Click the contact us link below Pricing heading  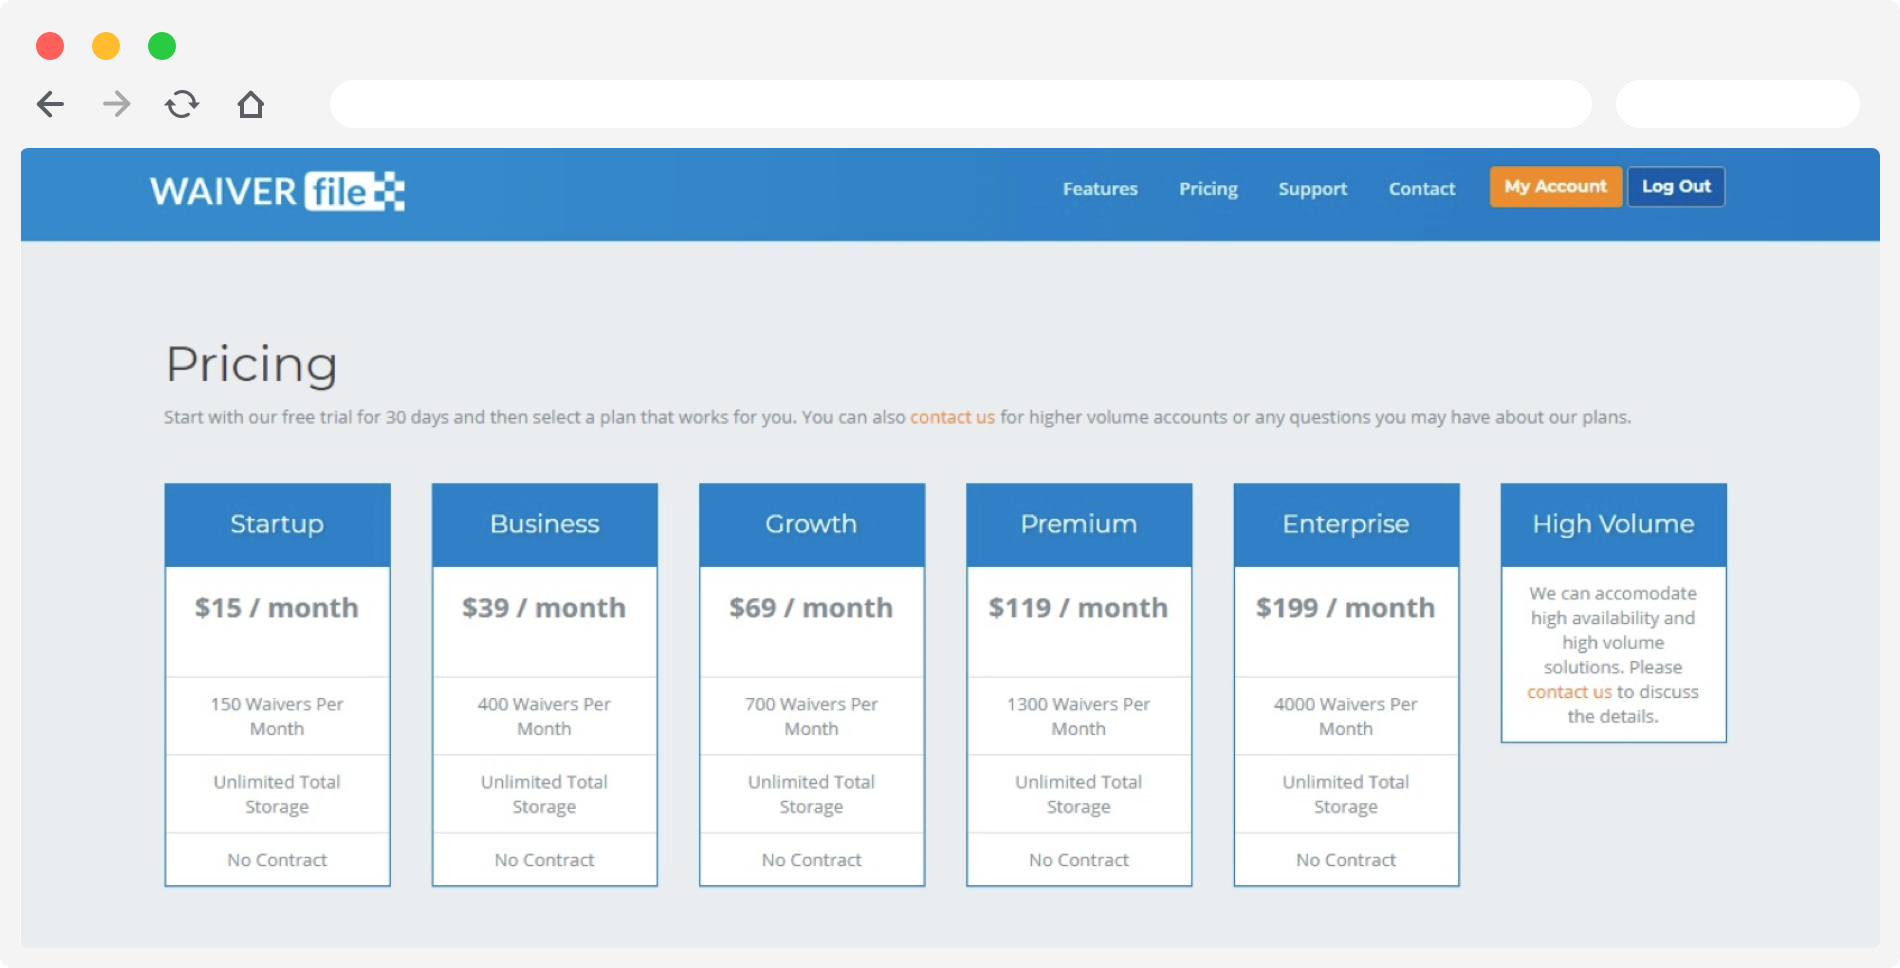click(951, 417)
